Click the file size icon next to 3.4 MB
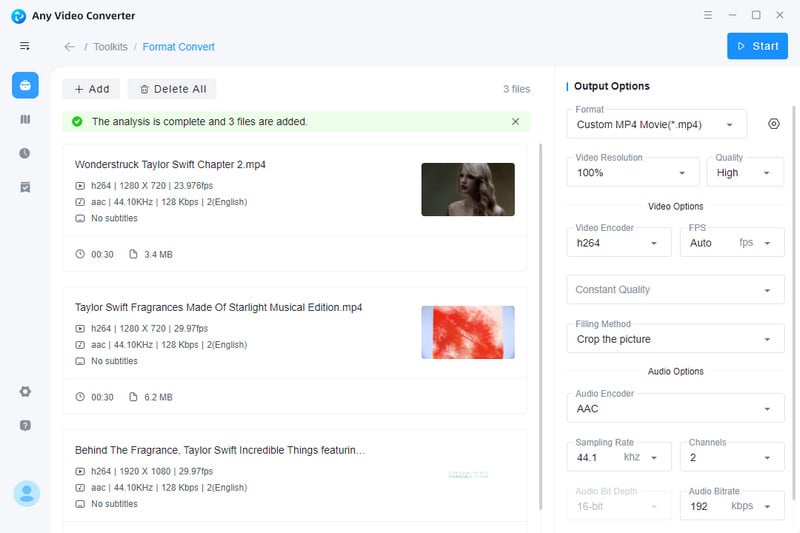This screenshot has width=800, height=533. [133, 254]
